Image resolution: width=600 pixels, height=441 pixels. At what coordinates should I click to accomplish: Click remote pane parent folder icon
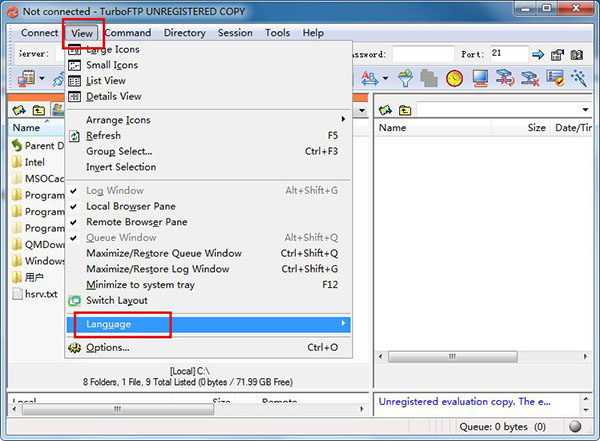405,111
